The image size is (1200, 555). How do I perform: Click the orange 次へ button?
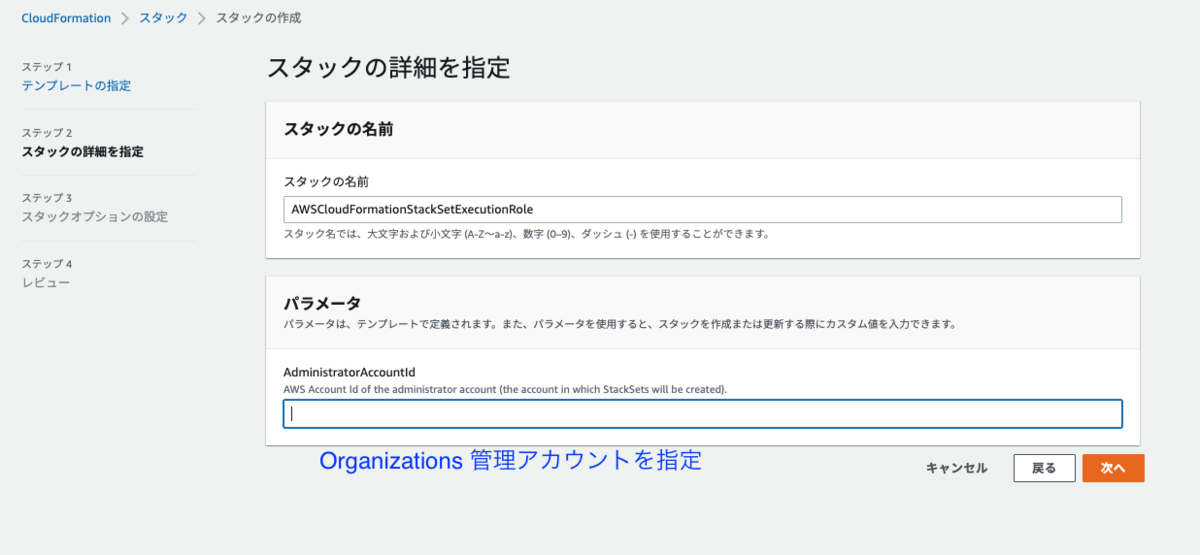pyautogui.click(x=1113, y=468)
